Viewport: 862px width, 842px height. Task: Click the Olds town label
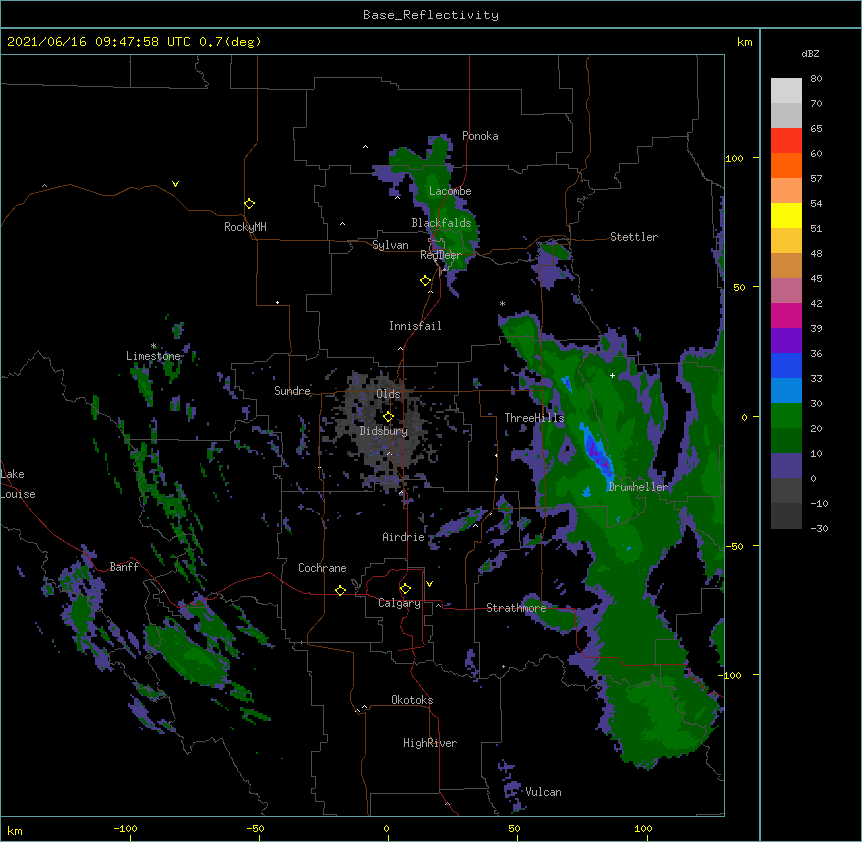click(x=388, y=394)
